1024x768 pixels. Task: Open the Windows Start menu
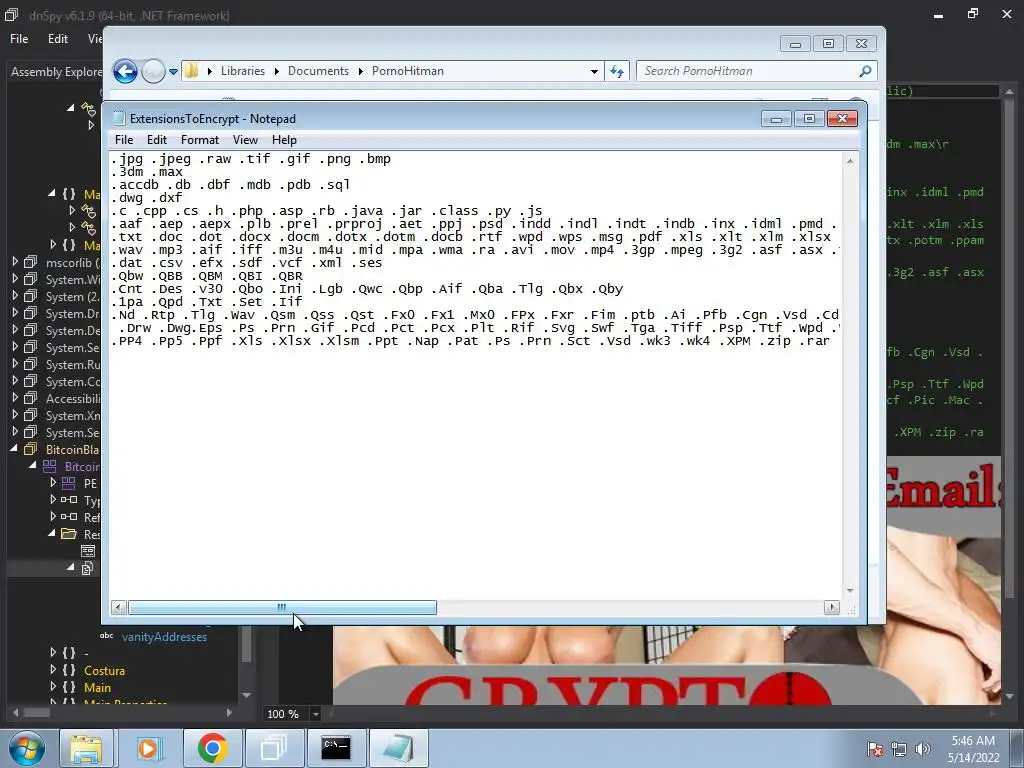coord(26,748)
